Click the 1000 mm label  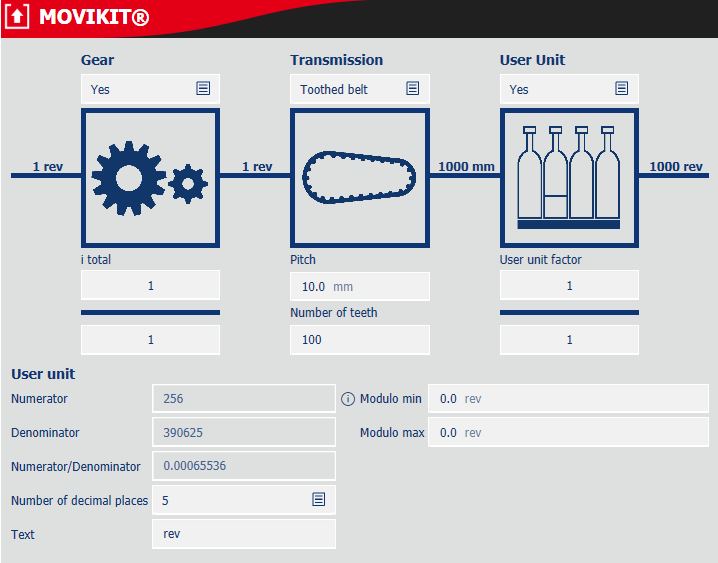[x=466, y=166]
